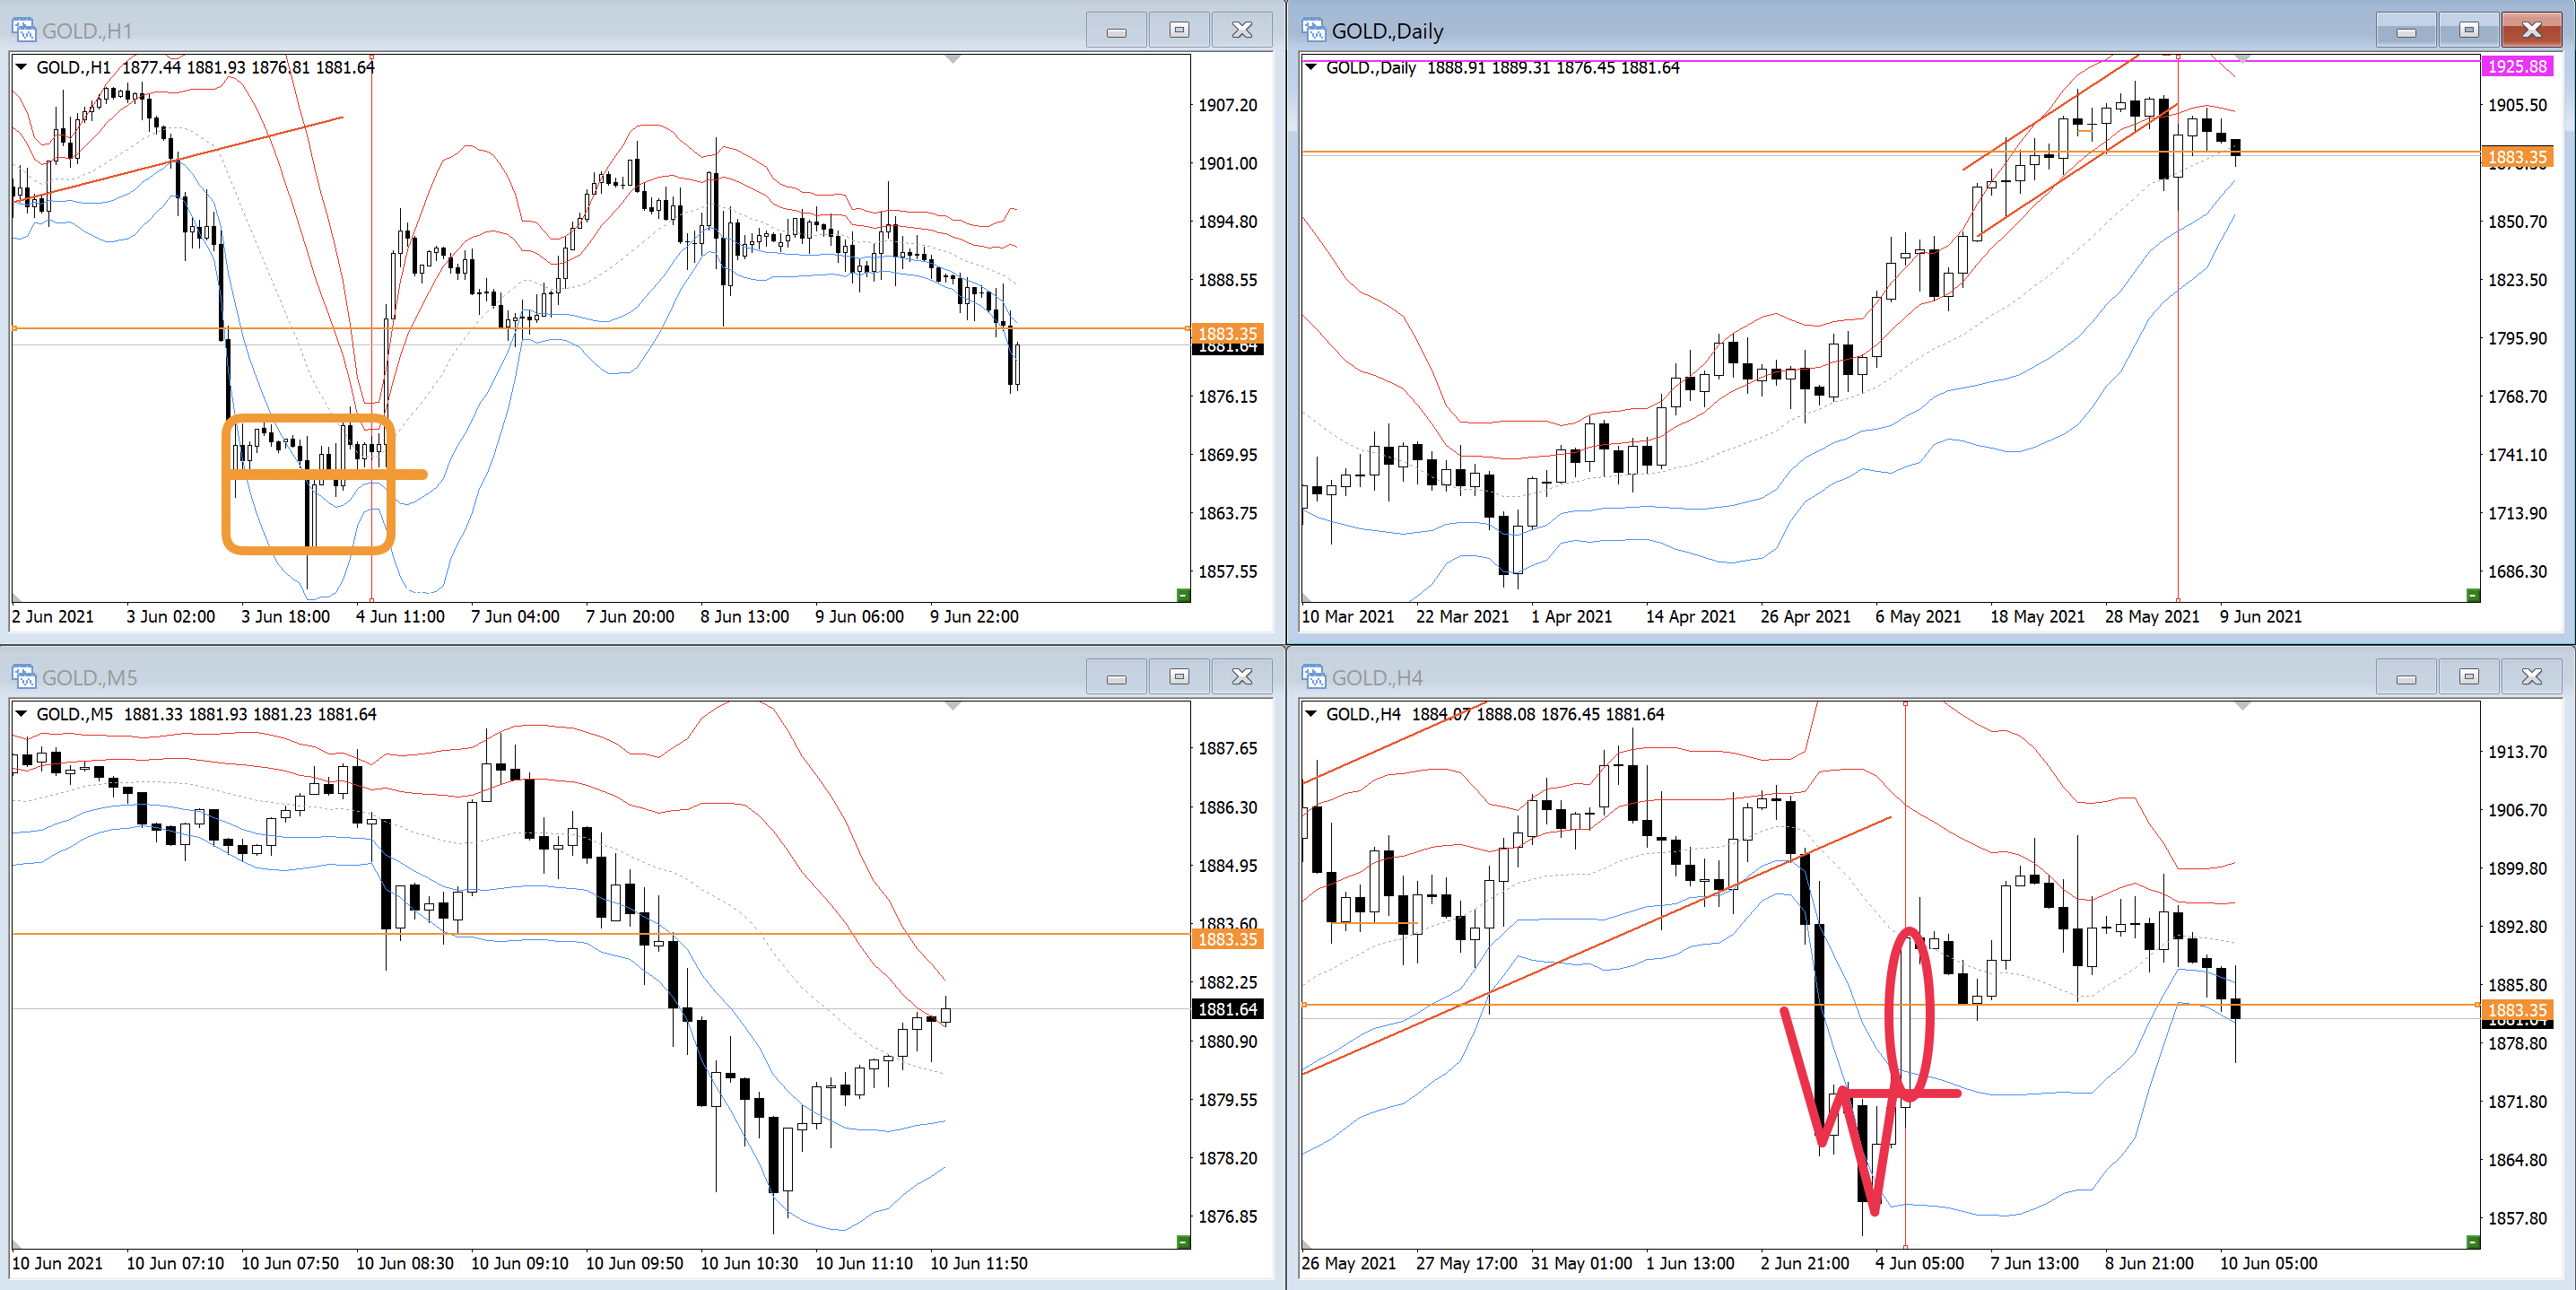The height and width of the screenshot is (1290, 2576).
Task: Click green square icon in H4 chart corner
Action: click(2473, 1242)
